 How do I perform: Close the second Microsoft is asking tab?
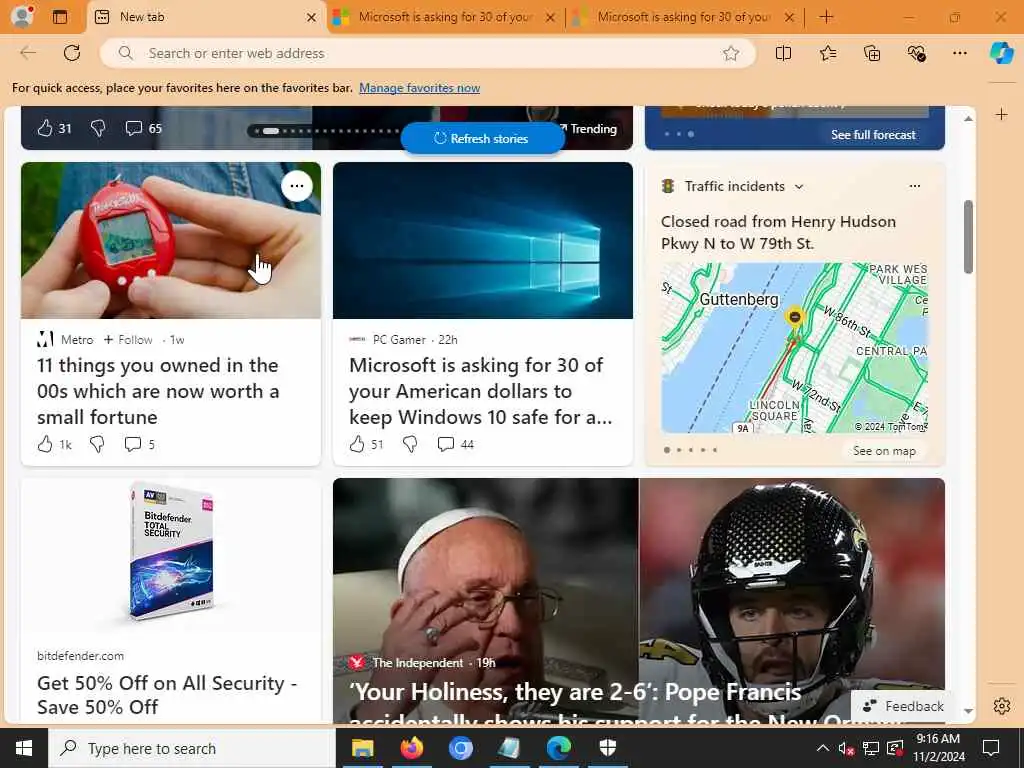coord(551,18)
